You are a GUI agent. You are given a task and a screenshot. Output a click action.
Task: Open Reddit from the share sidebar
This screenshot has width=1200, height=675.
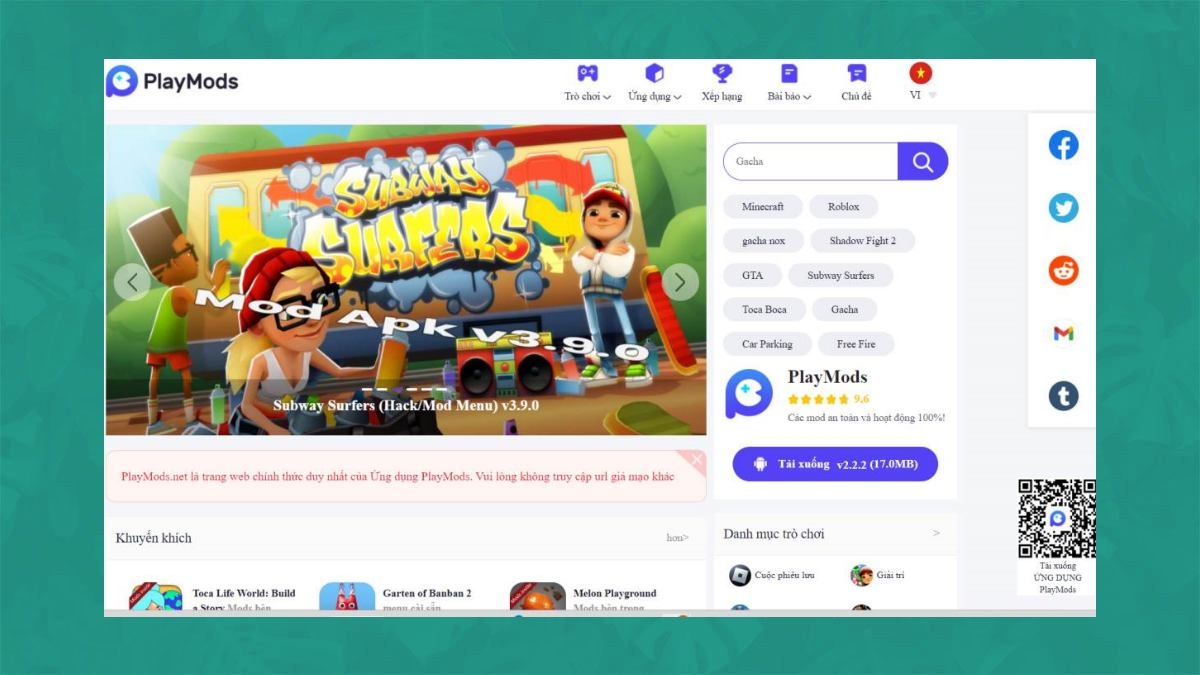pos(1063,270)
